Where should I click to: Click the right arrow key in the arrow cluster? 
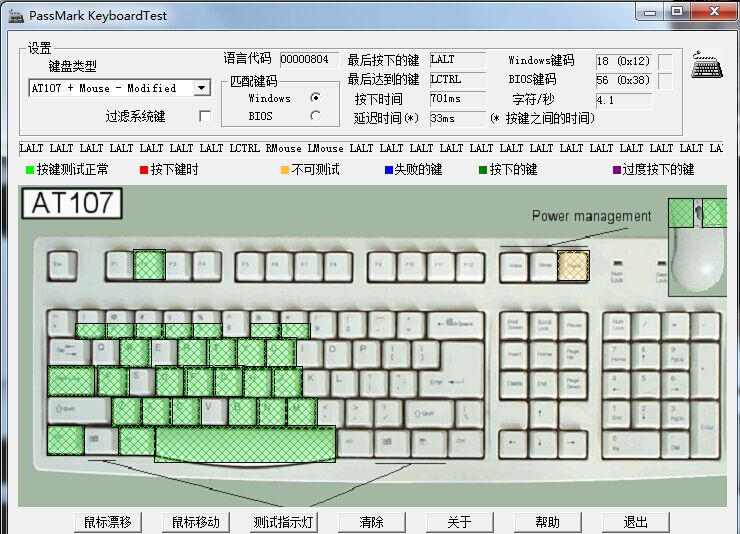572,444
